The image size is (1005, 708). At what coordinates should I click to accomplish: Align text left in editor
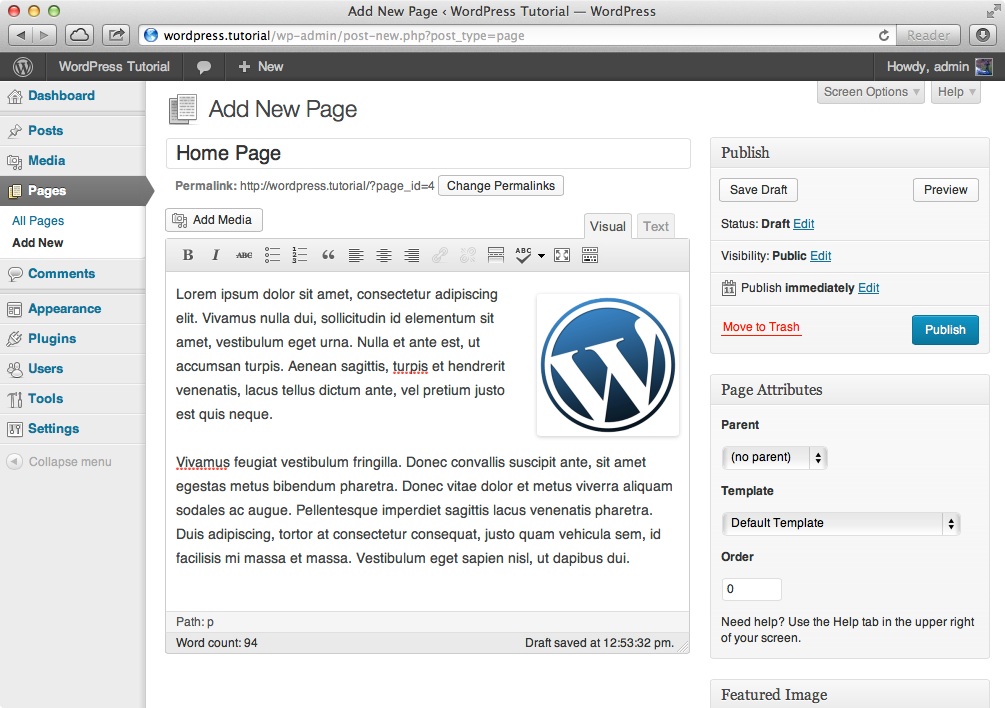tap(356, 255)
